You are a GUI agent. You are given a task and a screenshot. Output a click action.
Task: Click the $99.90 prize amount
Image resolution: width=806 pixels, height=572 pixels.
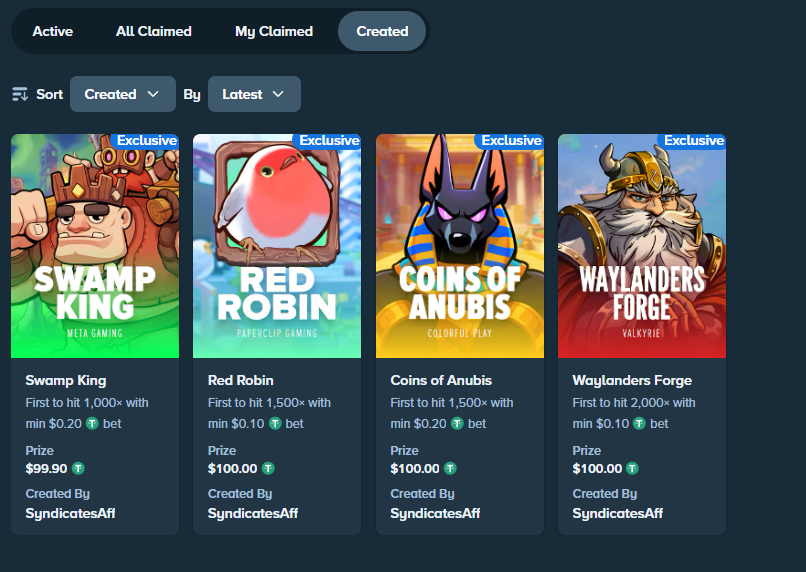(47, 469)
